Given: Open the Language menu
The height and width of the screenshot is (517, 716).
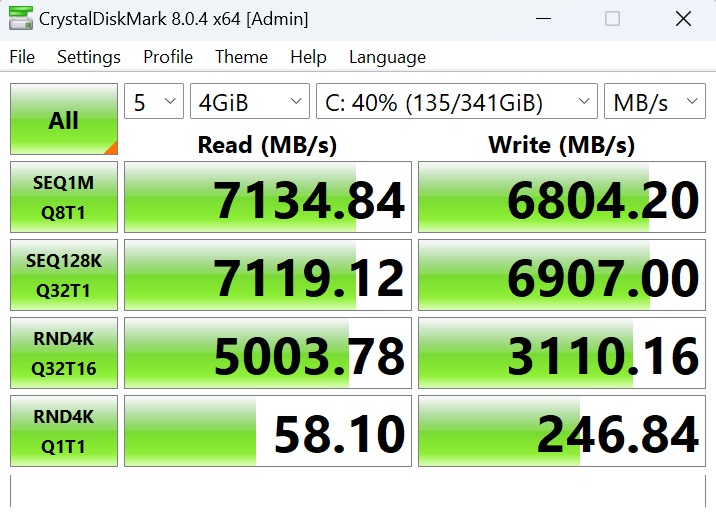Looking at the screenshot, I should point(387,57).
